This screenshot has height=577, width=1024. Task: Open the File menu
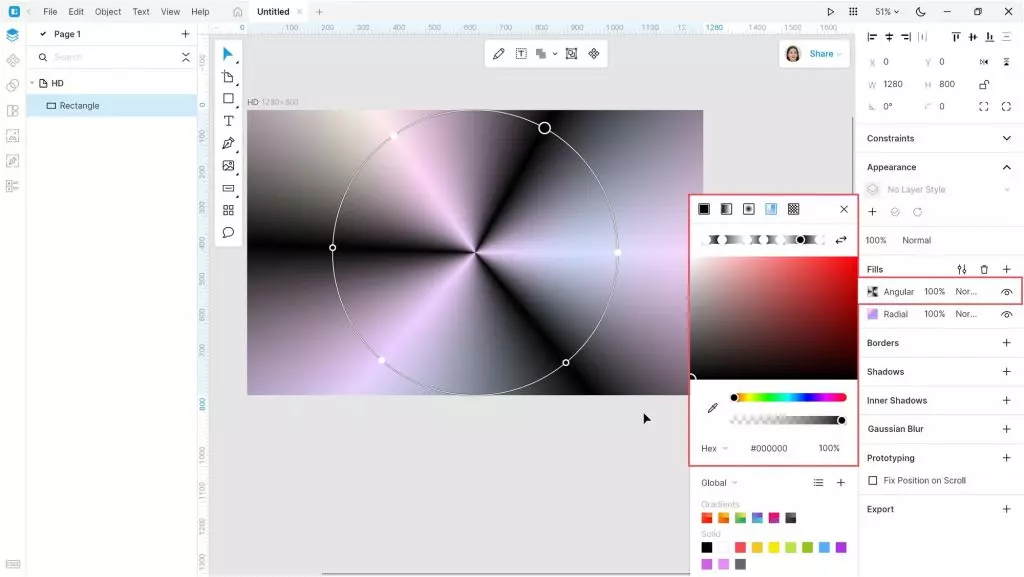click(x=50, y=12)
